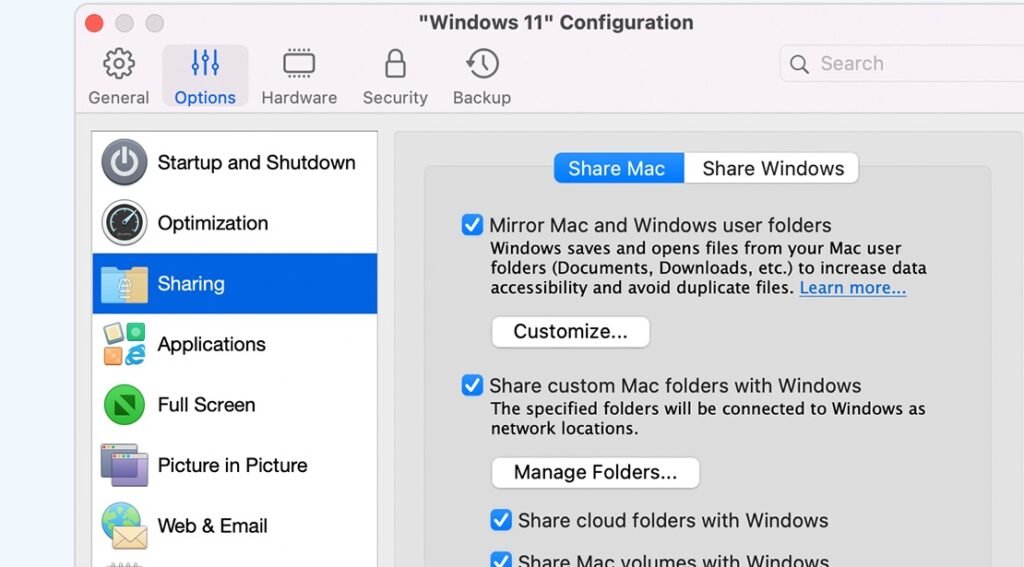This screenshot has height=567, width=1024.
Task: Click the General tab label
Action: [119, 98]
